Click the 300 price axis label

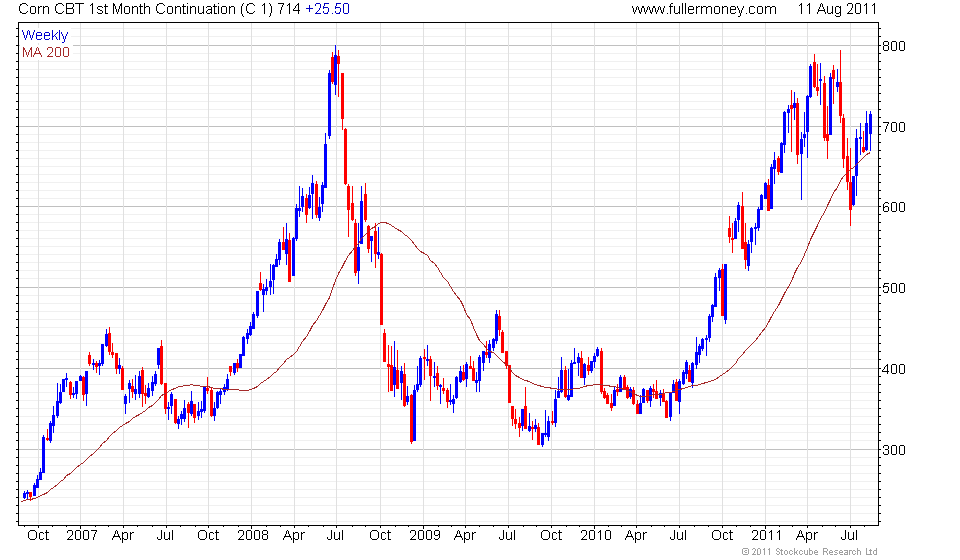click(893, 450)
